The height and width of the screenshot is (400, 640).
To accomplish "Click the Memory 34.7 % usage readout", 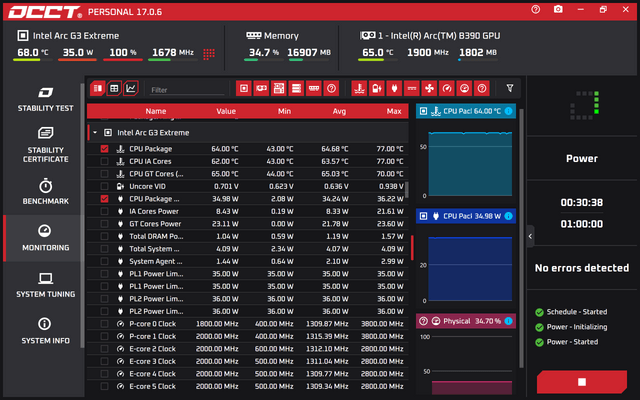I will [264, 52].
